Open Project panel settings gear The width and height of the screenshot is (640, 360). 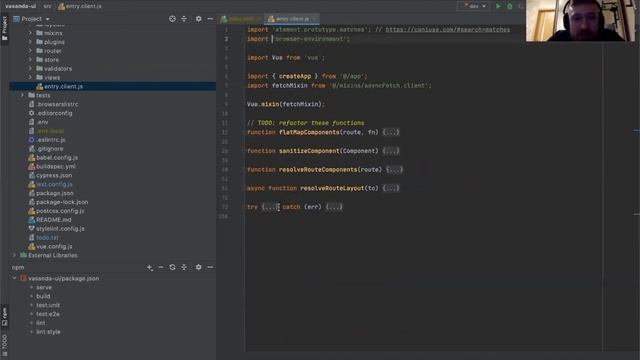point(198,19)
